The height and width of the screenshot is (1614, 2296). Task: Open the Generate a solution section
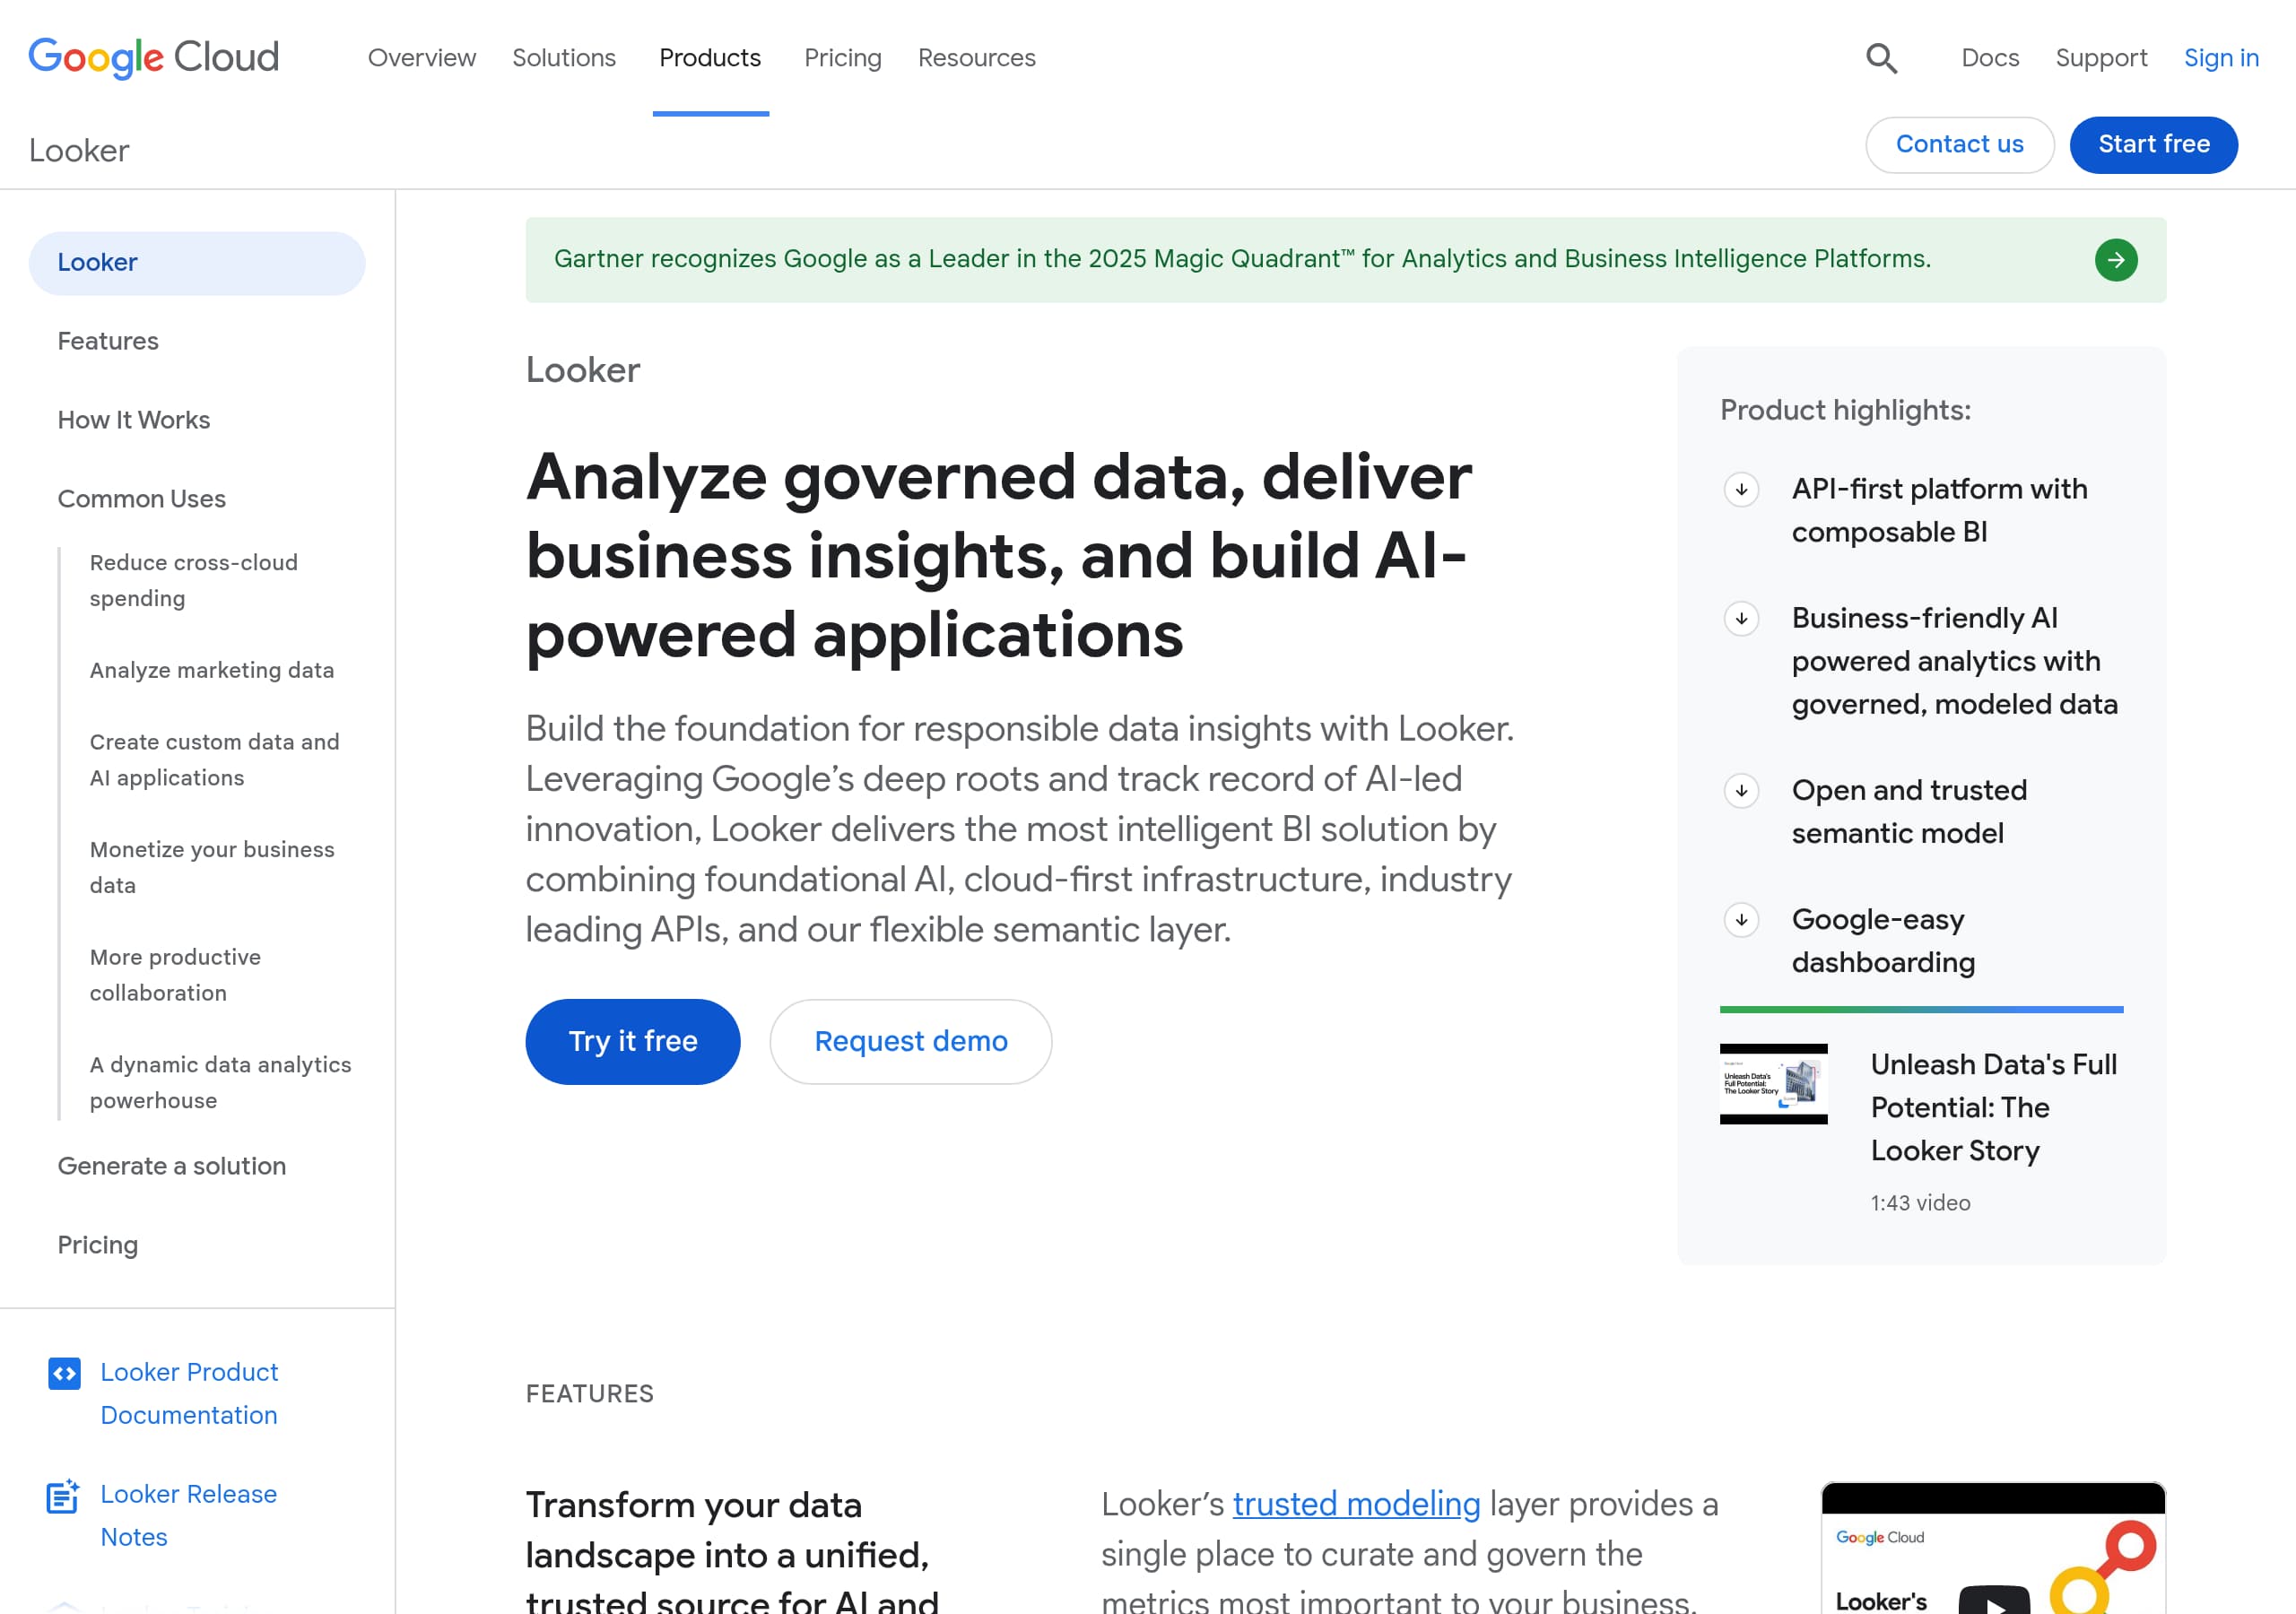click(171, 1166)
